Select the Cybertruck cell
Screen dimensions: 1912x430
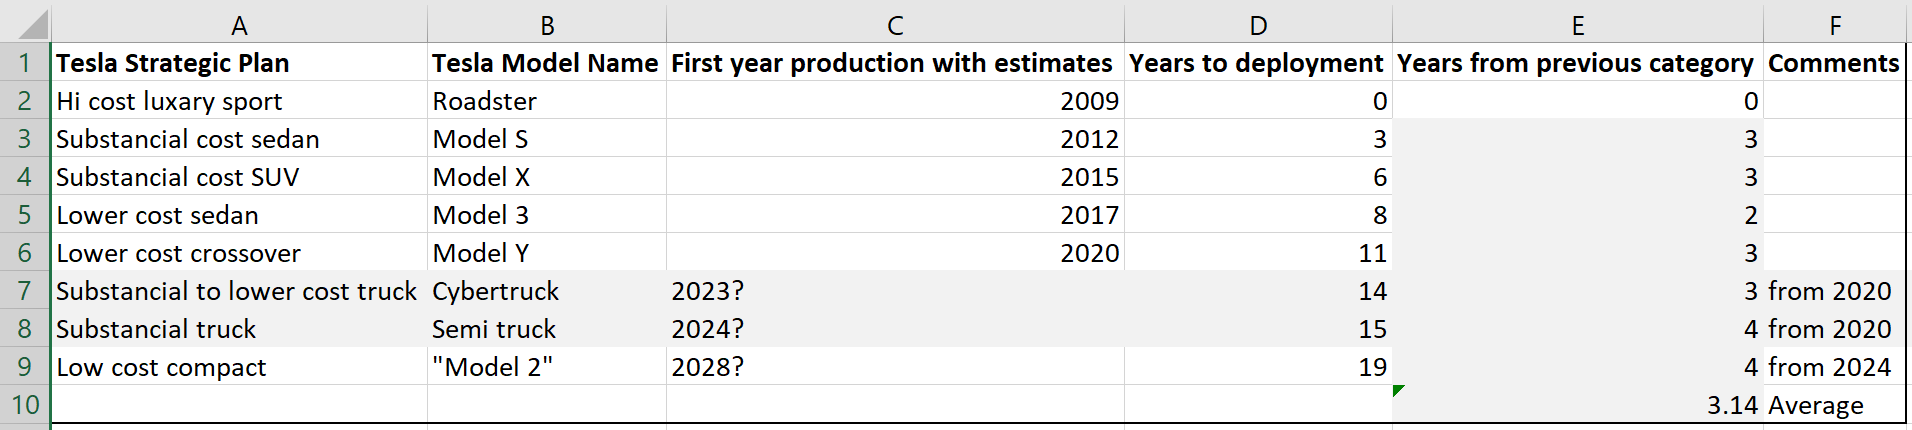click(x=547, y=291)
